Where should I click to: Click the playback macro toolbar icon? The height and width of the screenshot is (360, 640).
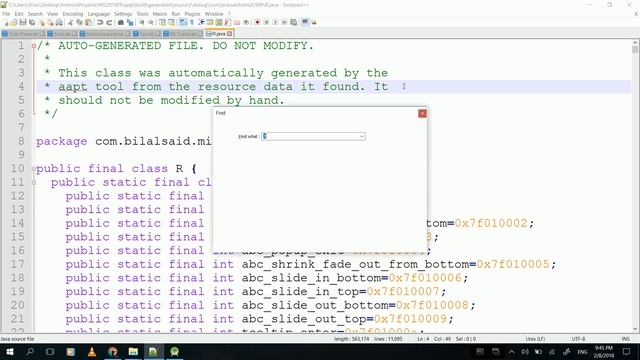tap(275, 22)
